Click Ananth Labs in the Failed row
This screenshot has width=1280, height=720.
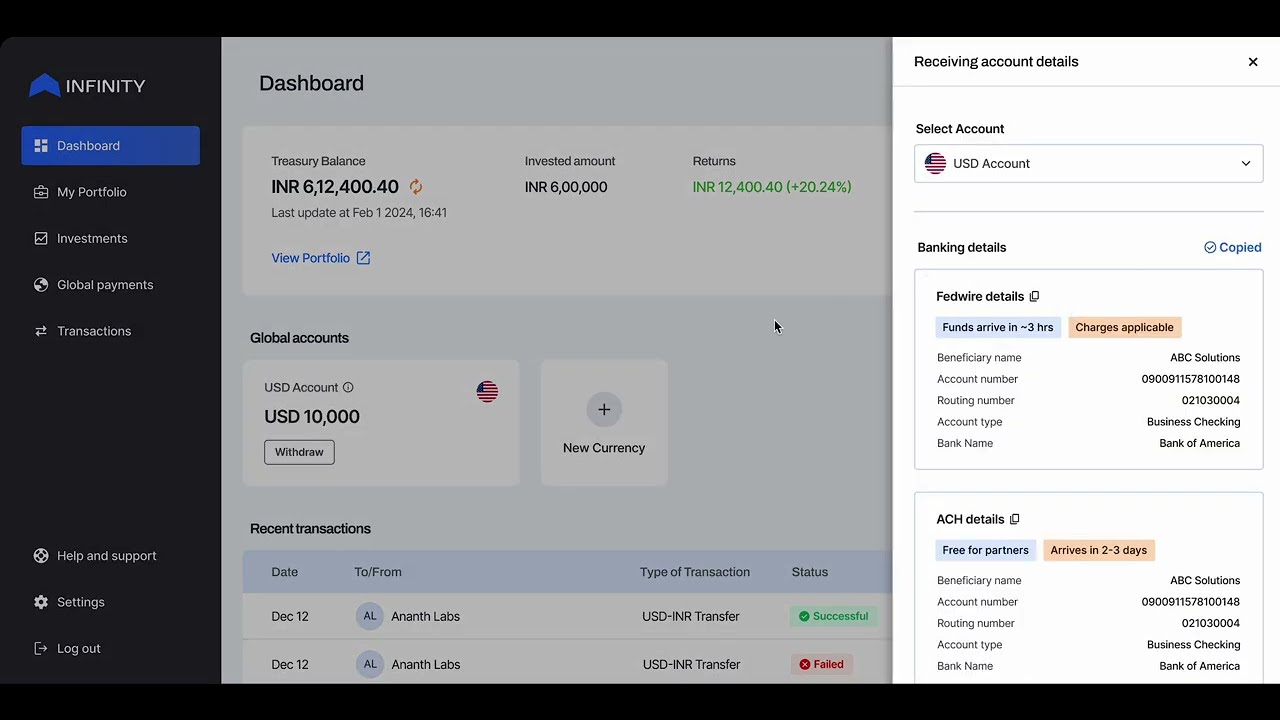pos(426,665)
